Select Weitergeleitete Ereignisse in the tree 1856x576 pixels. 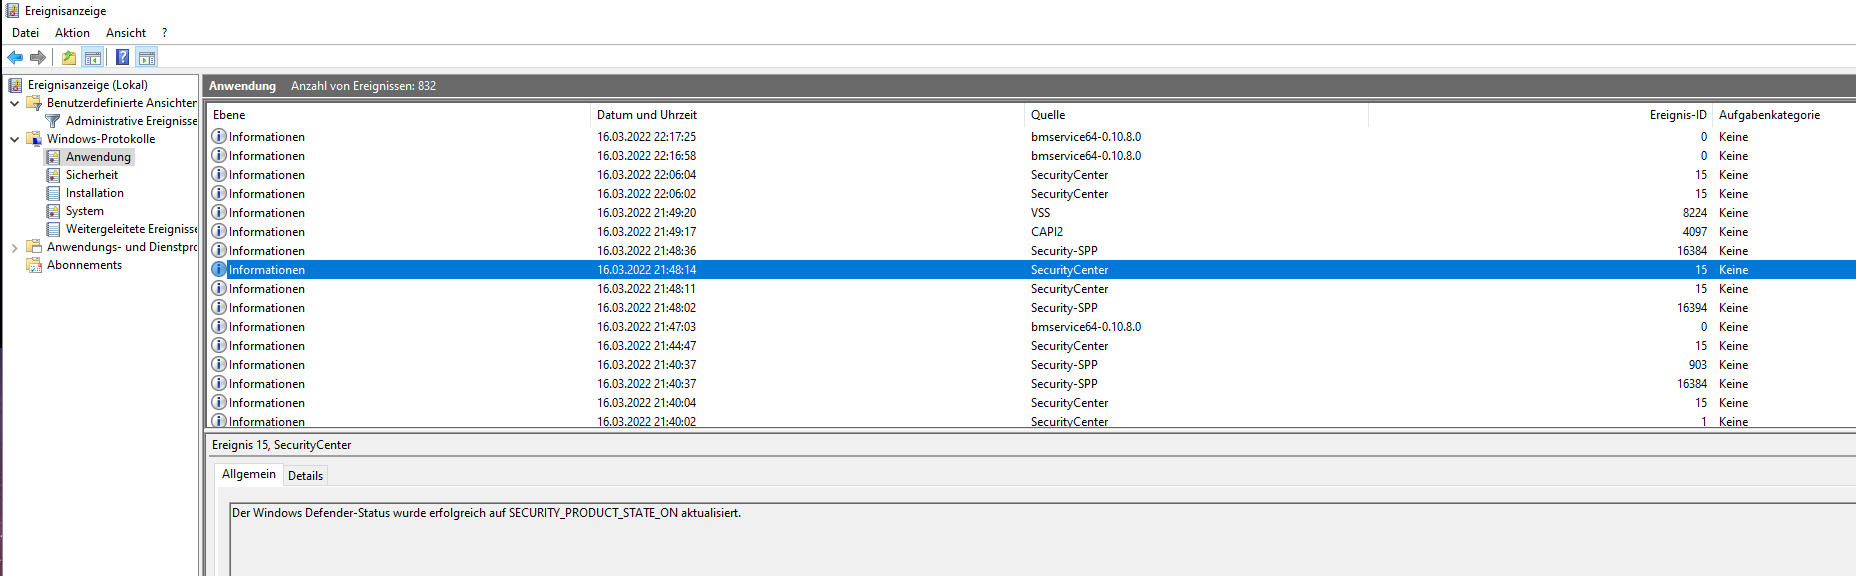tap(131, 229)
